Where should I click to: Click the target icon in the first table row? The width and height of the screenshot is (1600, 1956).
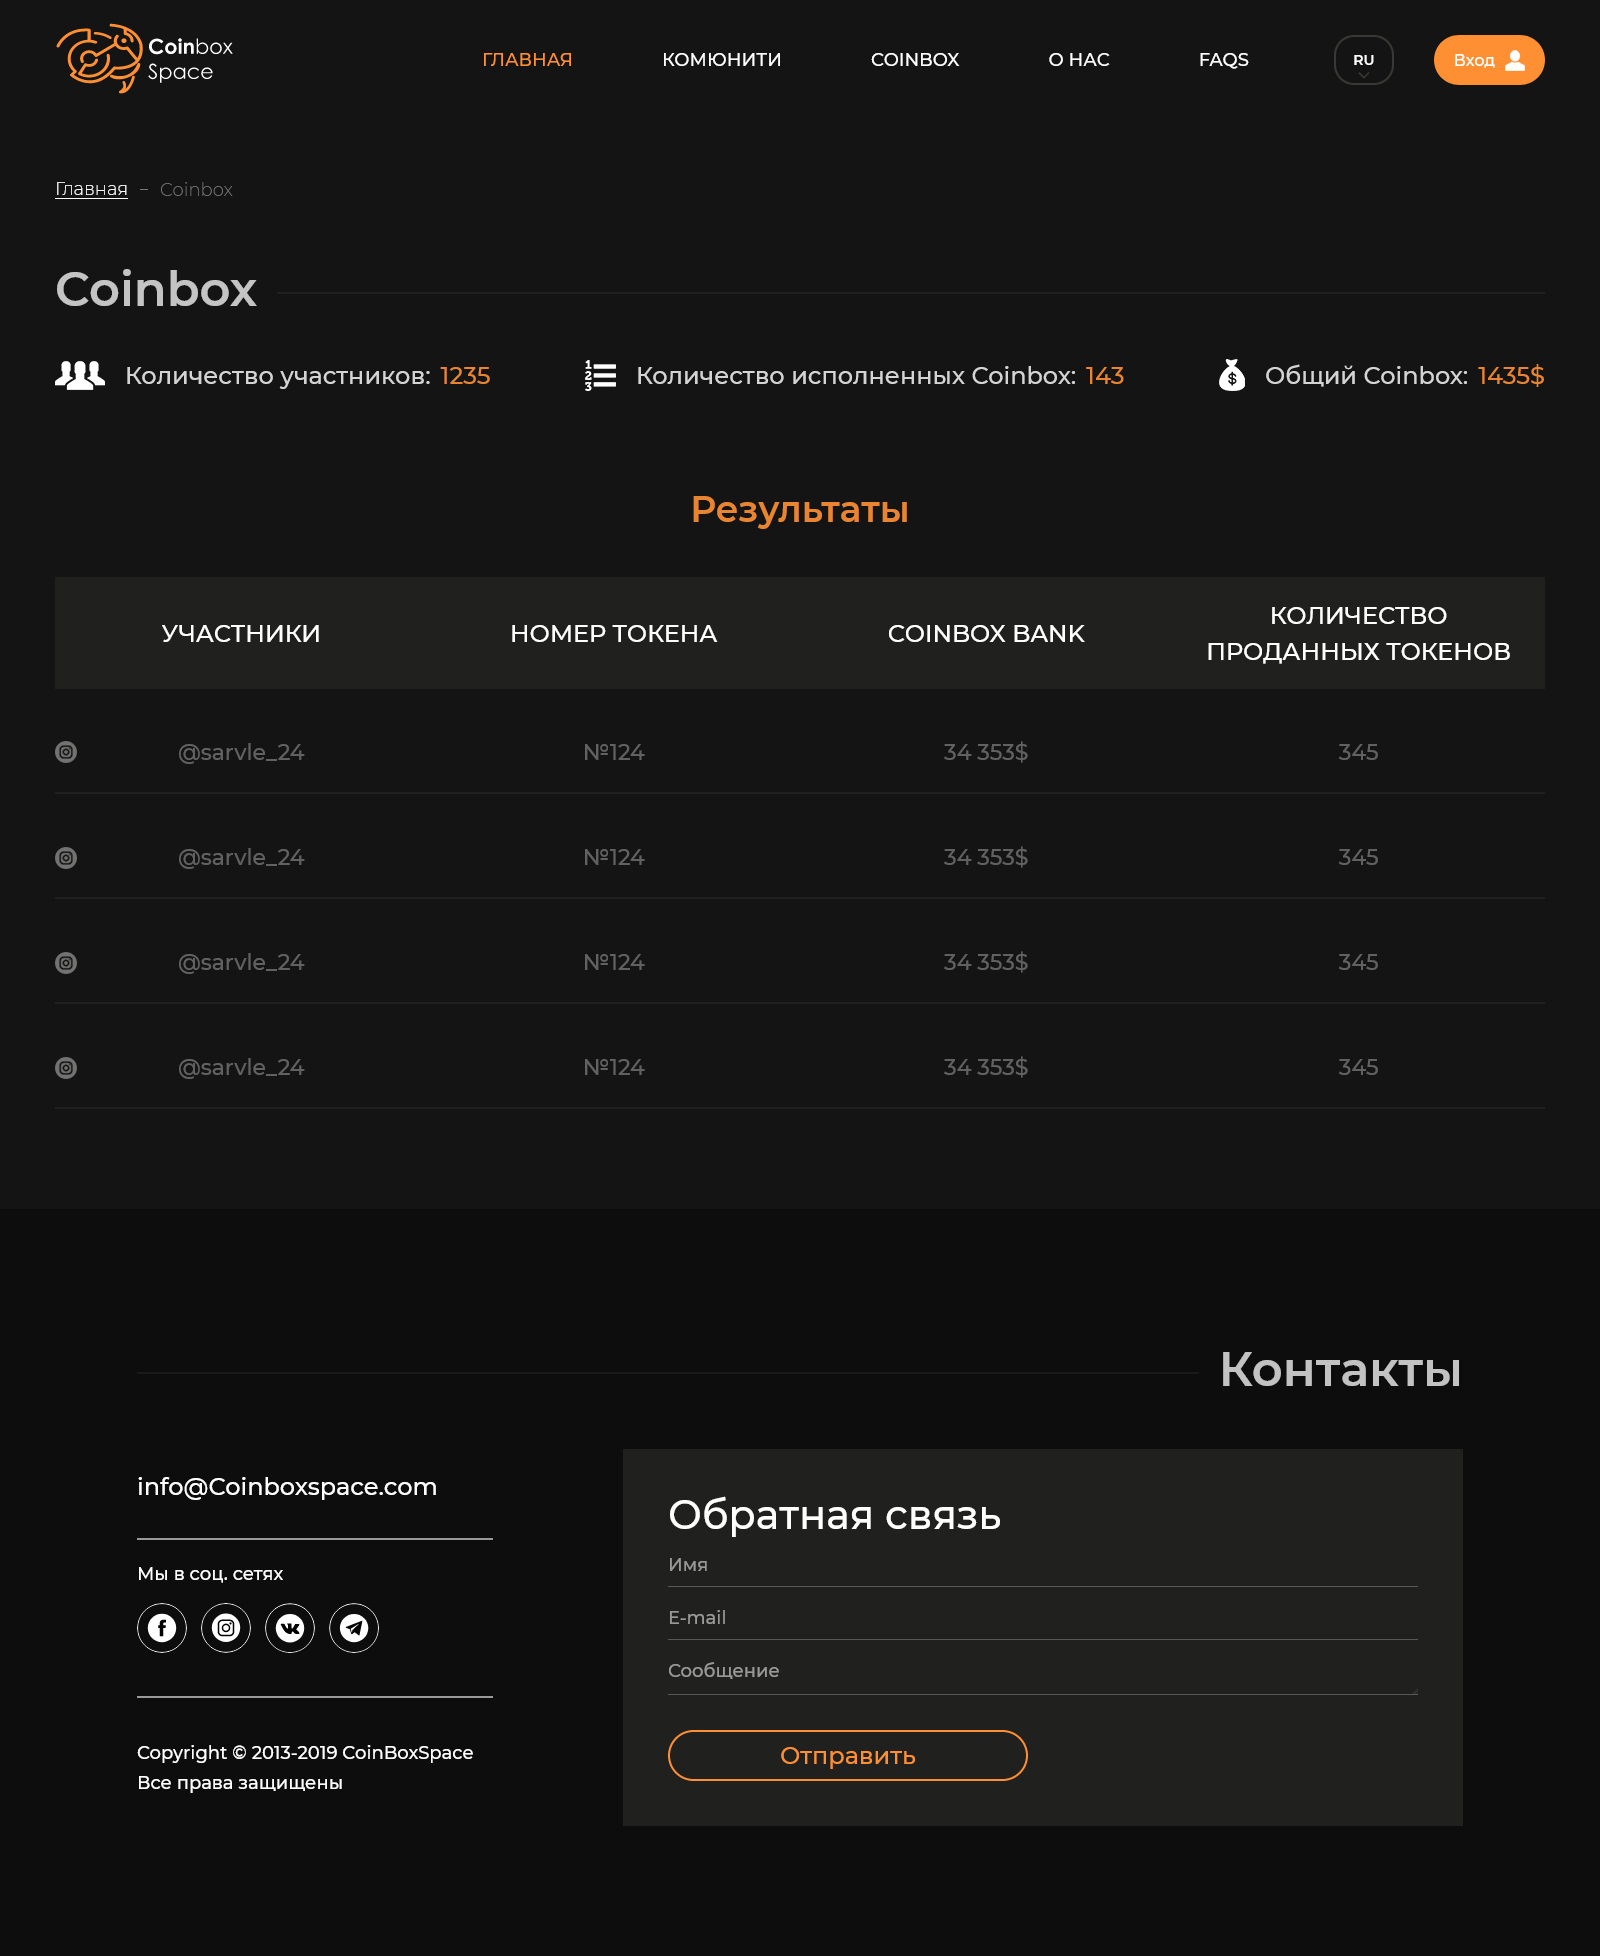66,752
